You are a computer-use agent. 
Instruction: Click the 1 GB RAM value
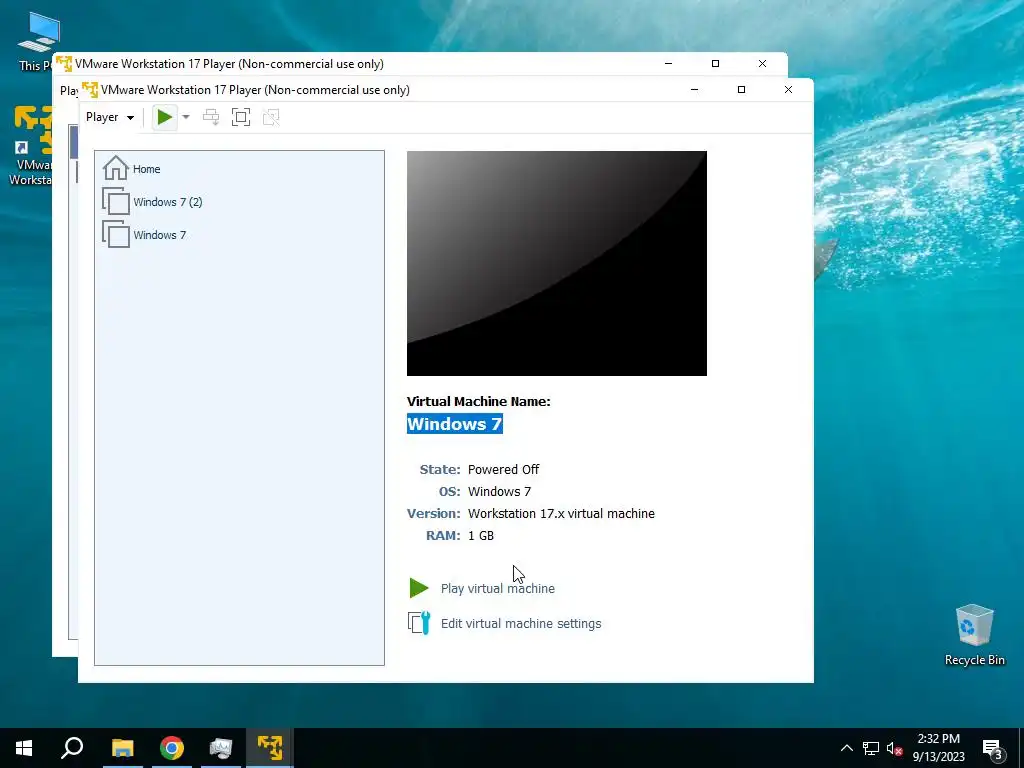[481, 536]
